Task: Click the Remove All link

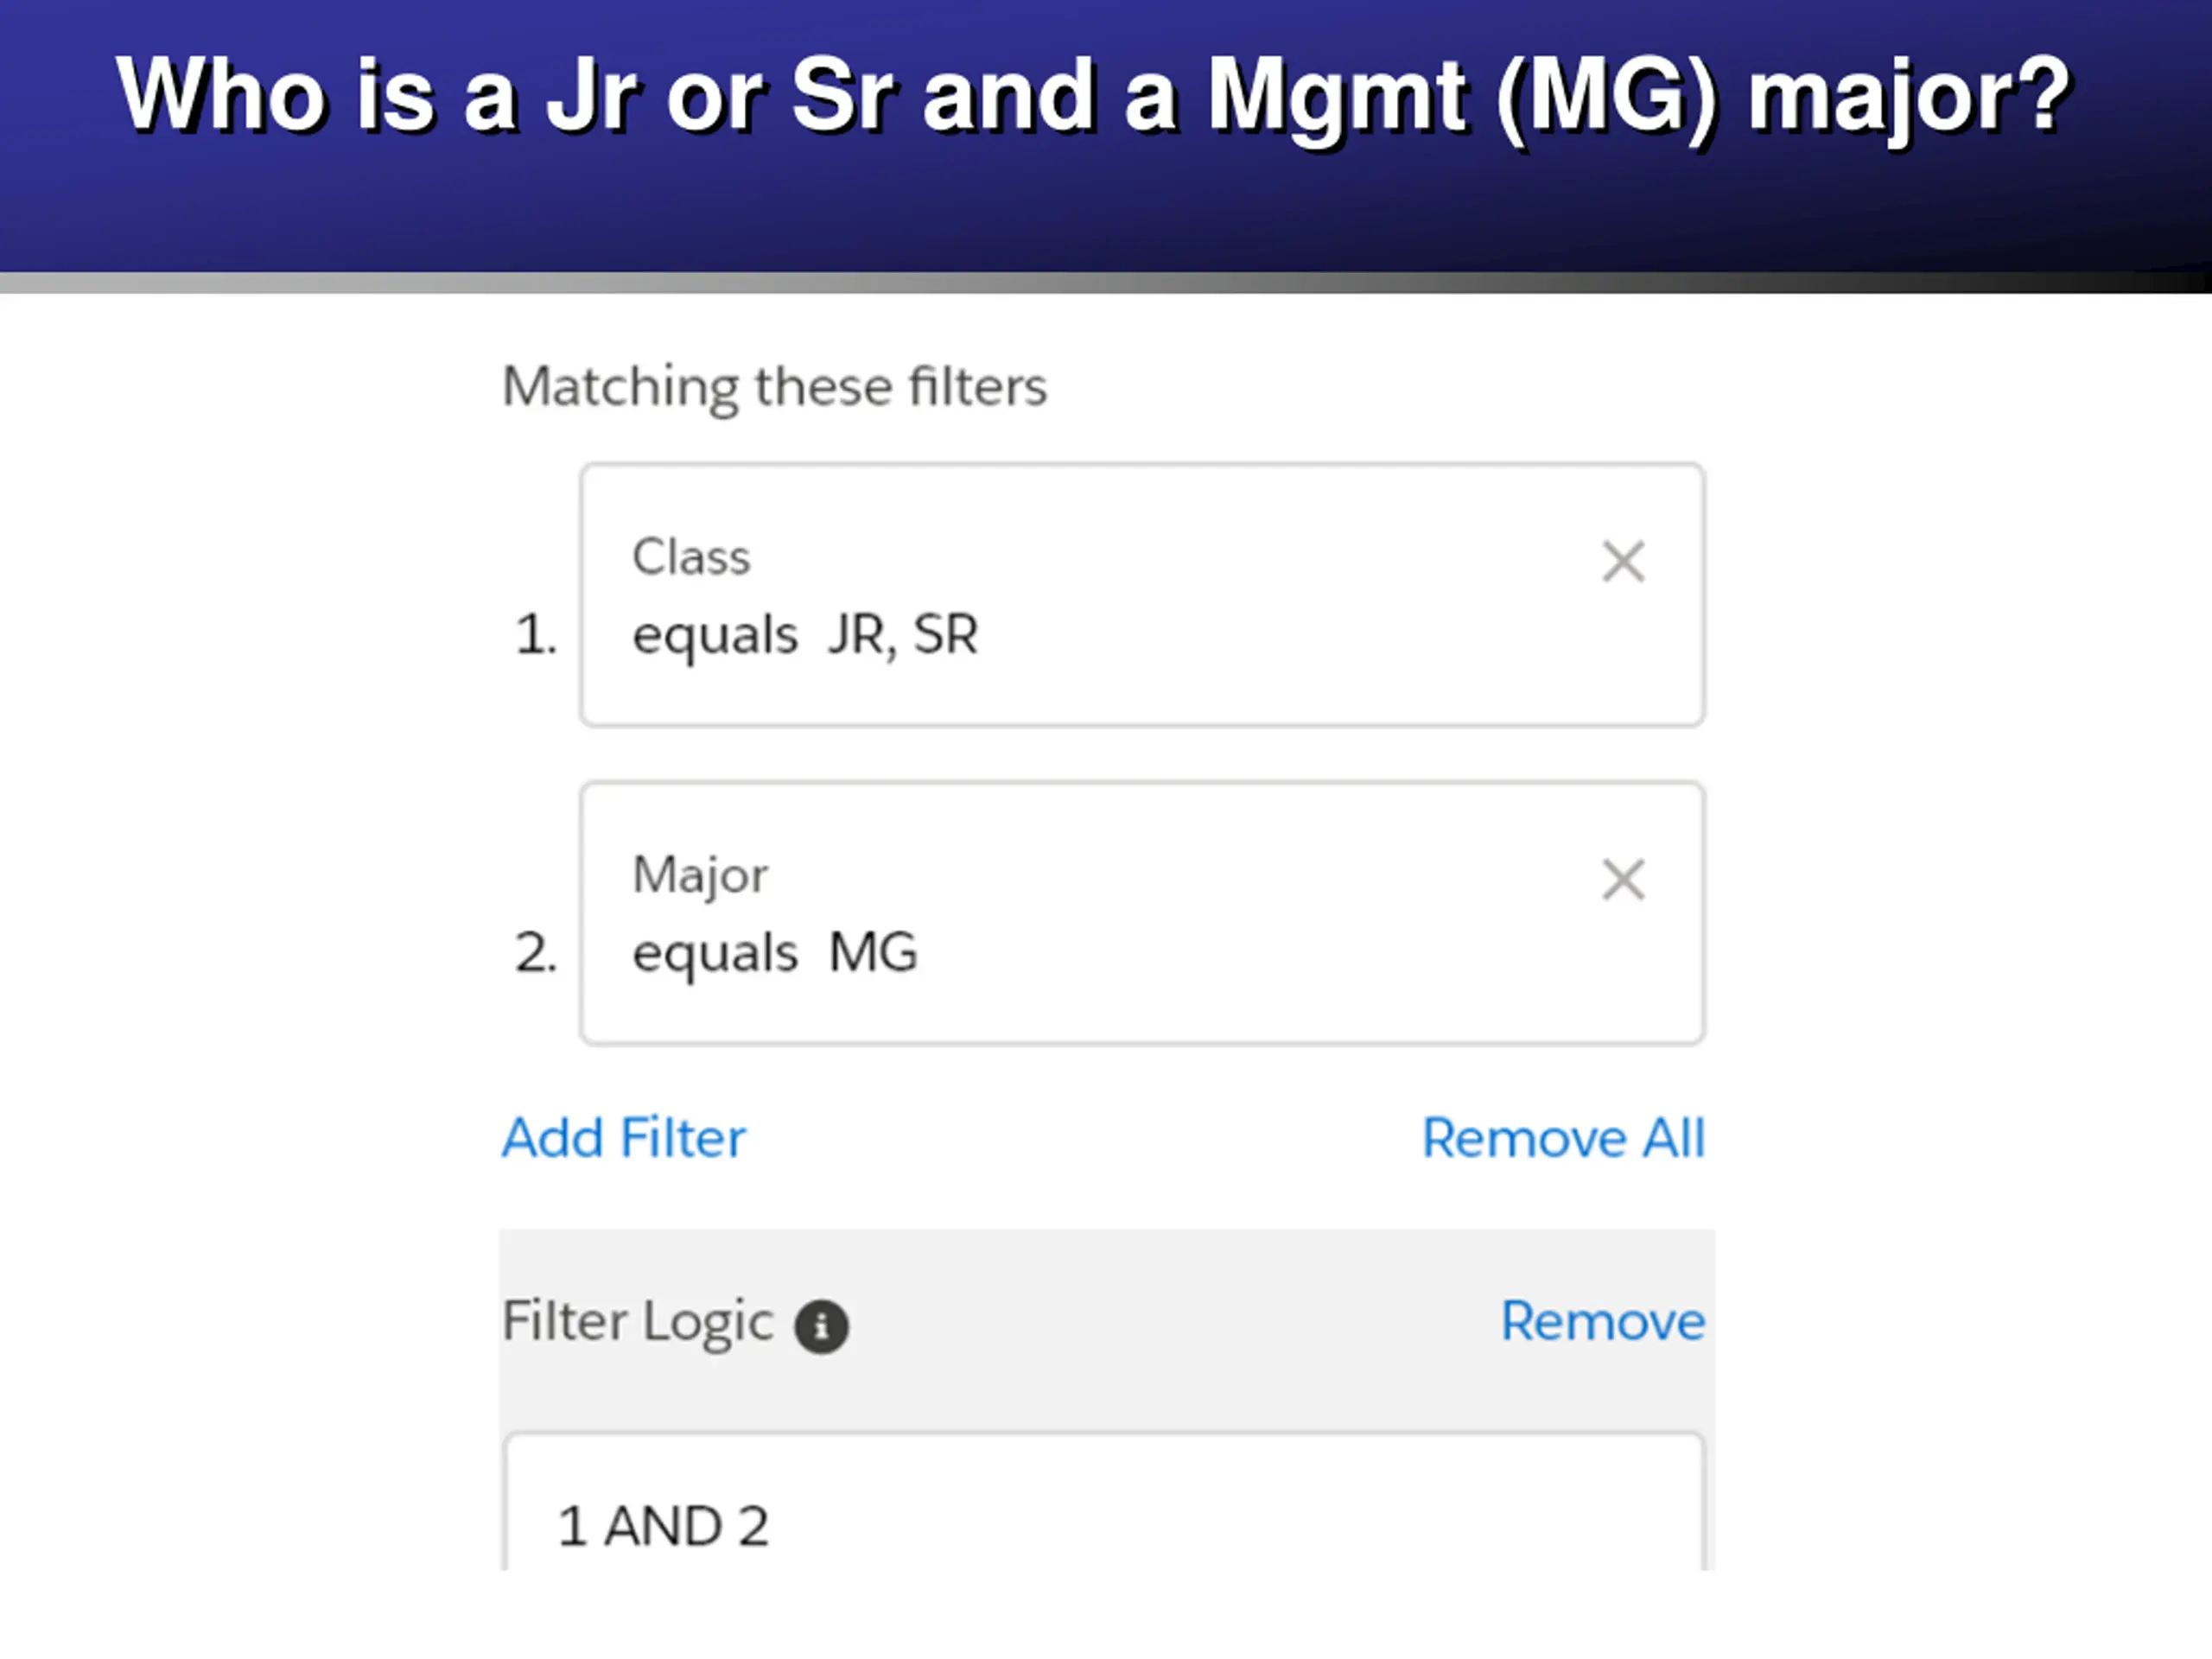Action: [1563, 1138]
